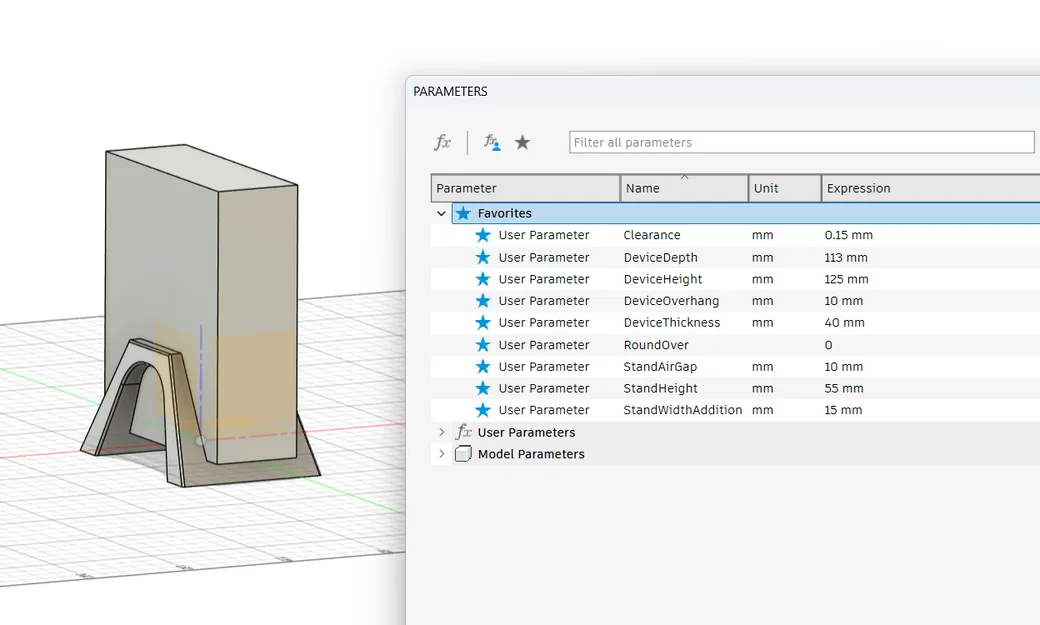This screenshot has height=625, width=1040.
Task: Click inside the Filter all parameters search box
Action: tap(800, 142)
